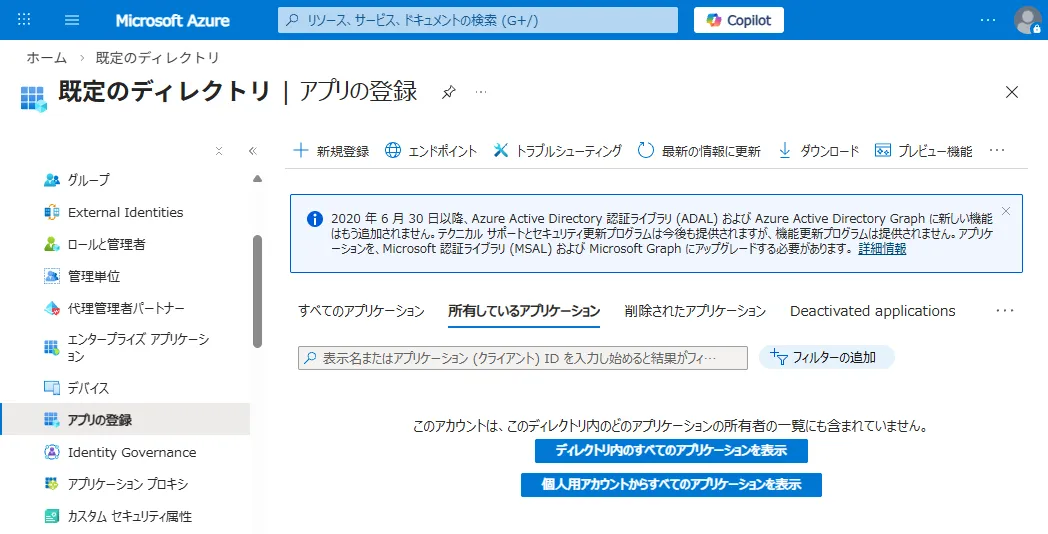1048x534 pixels.
Task: Click 個人用アカウントからすべてのアプリケーションを表示 button
Action: pos(671,485)
